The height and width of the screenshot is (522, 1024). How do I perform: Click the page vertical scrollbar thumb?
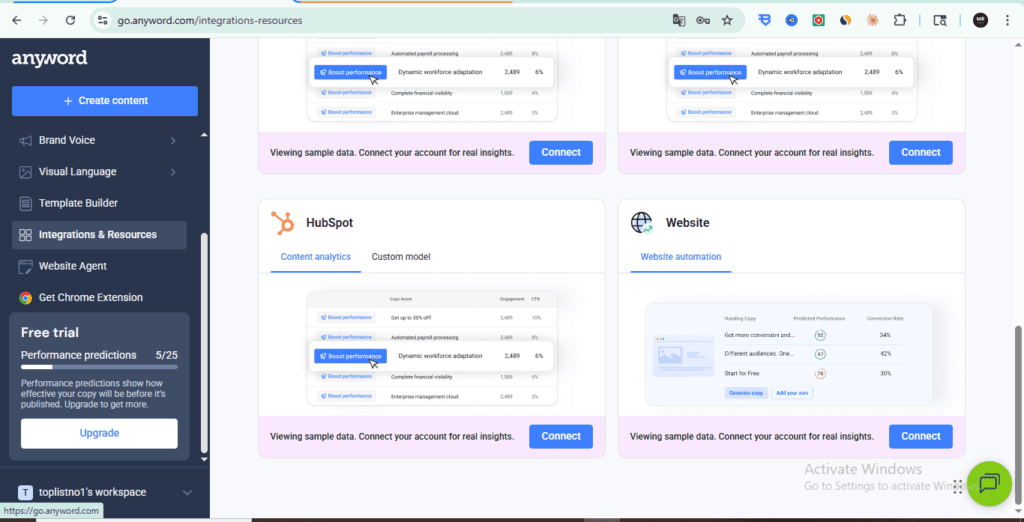point(1018,415)
